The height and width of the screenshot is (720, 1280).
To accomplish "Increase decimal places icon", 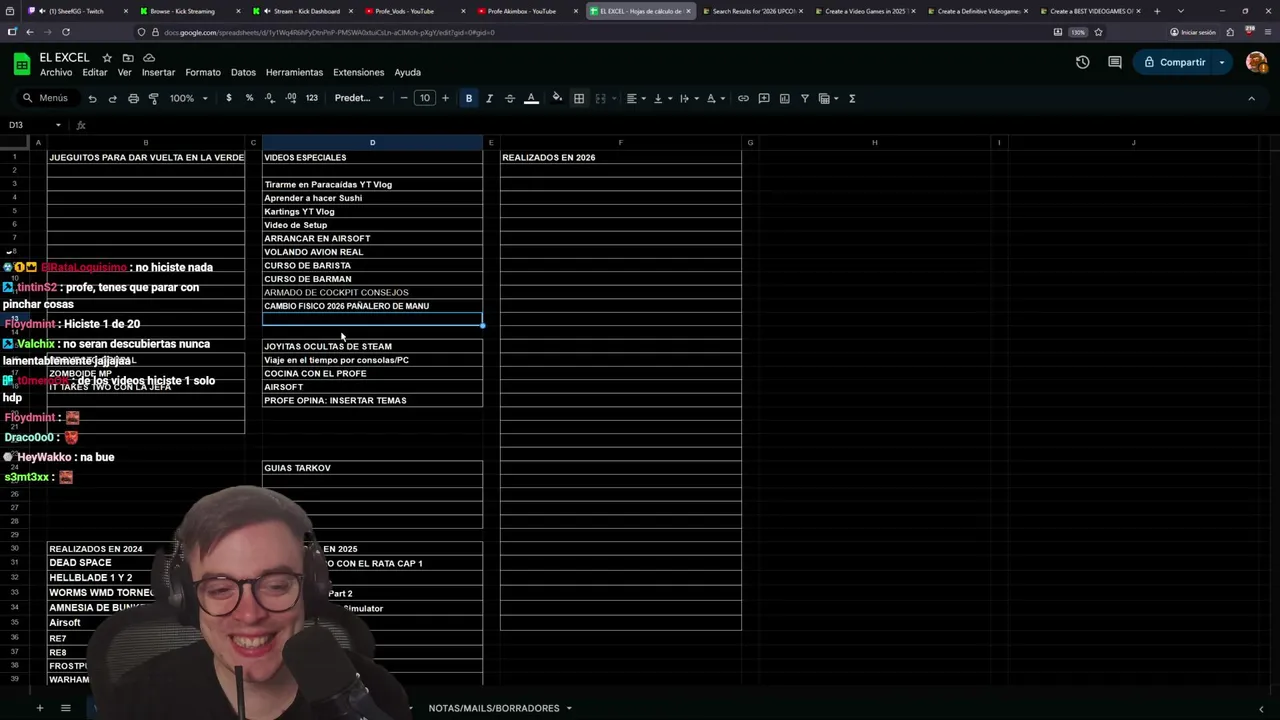I will [x=291, y=98].
